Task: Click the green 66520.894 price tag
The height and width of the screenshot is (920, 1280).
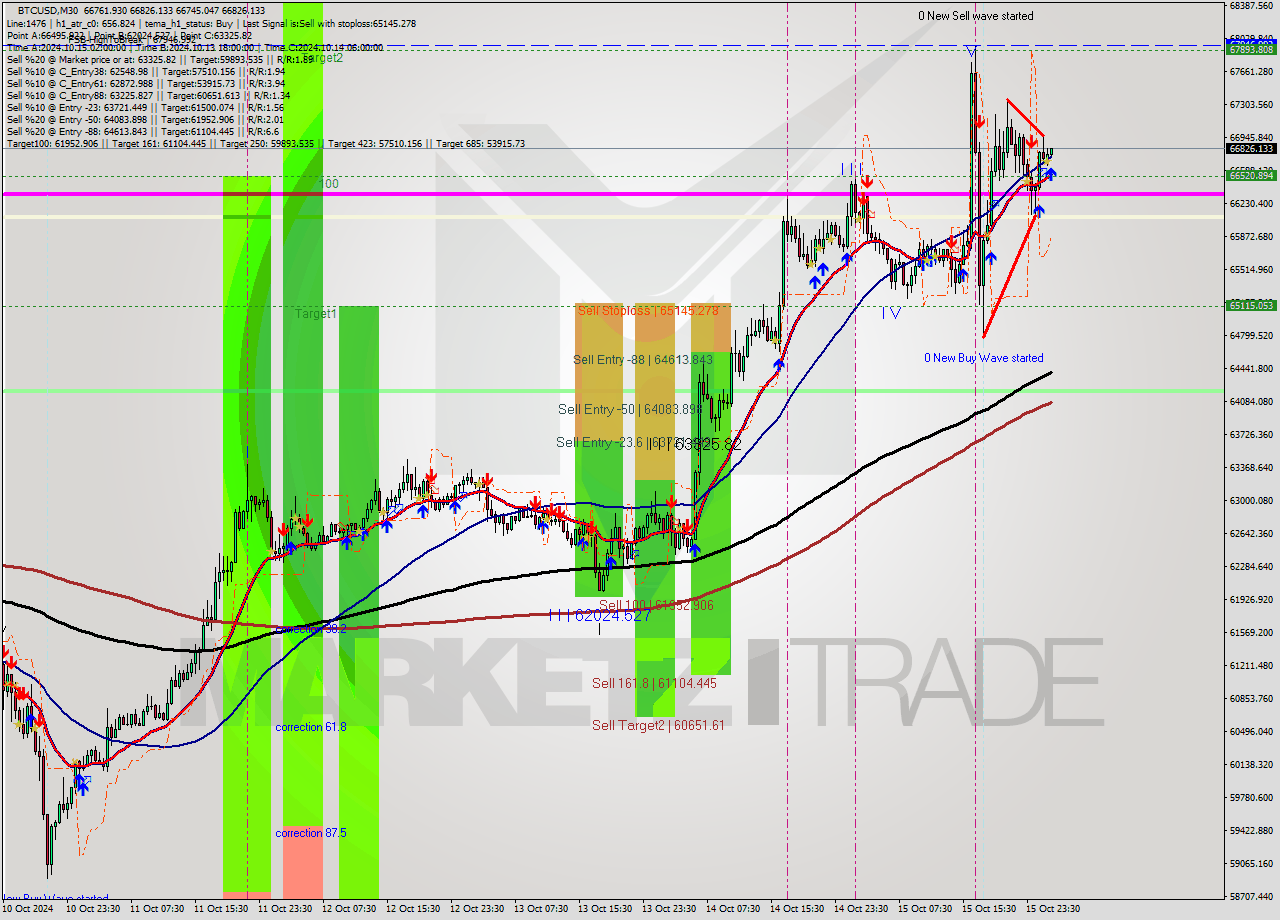Action: [x=1251, y=175]
